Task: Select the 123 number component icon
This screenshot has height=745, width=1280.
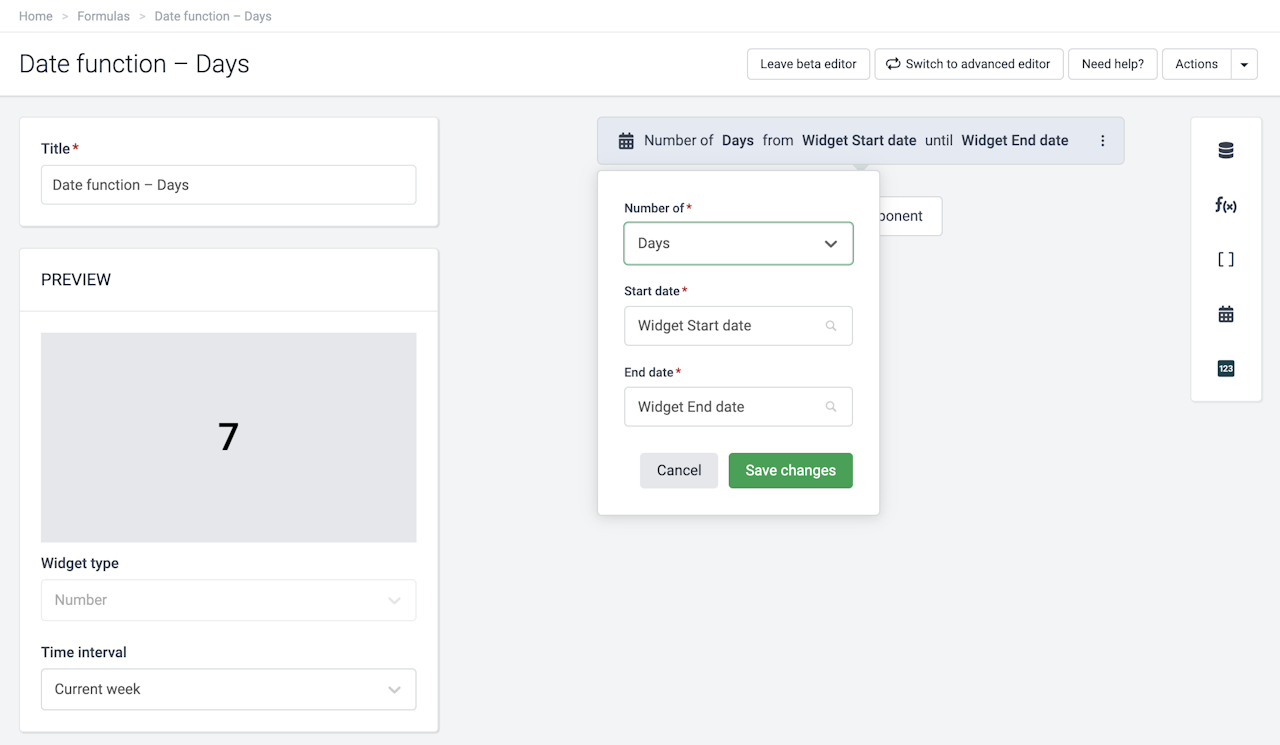Action: [x=1226, y=369]
